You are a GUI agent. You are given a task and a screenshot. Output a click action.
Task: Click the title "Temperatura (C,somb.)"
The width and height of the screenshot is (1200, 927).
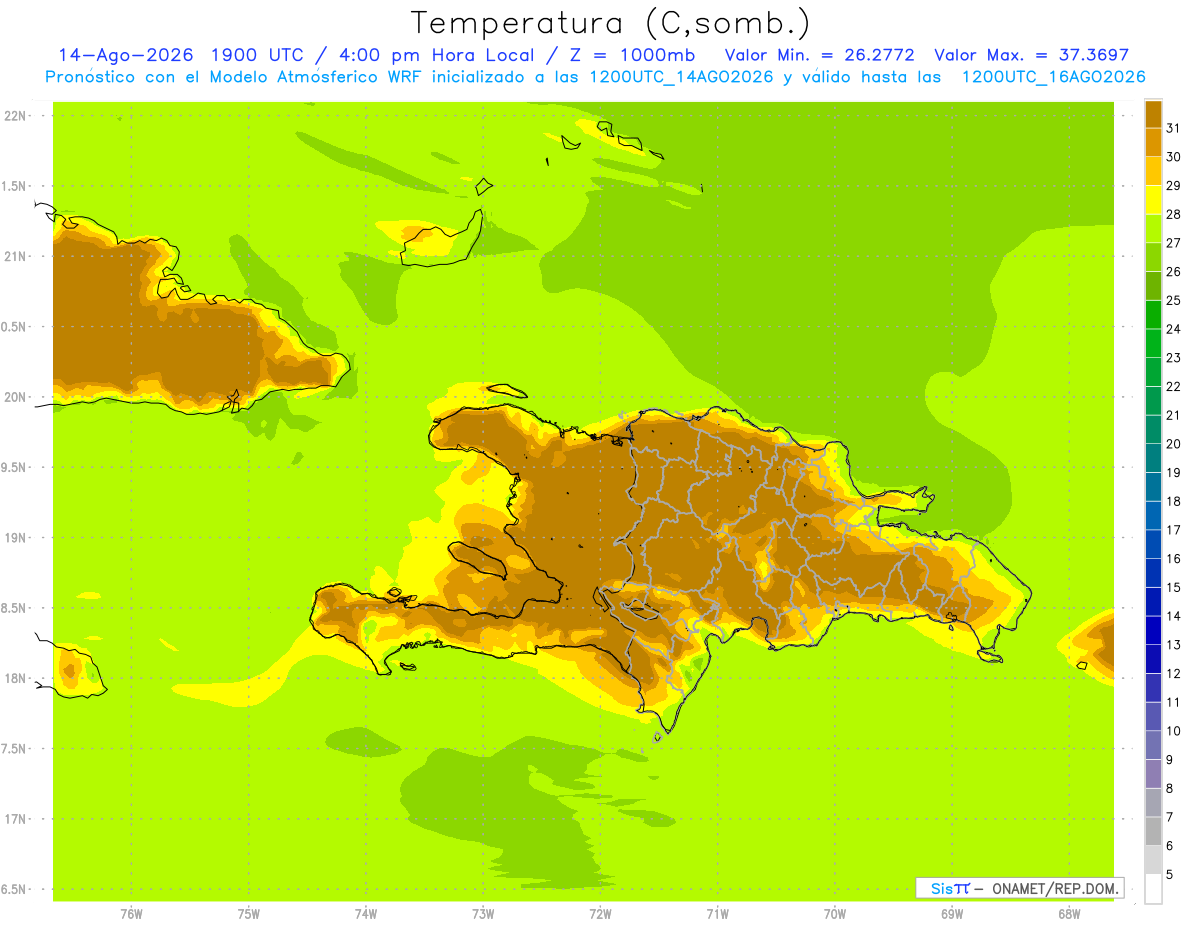[x=611, y=22]
